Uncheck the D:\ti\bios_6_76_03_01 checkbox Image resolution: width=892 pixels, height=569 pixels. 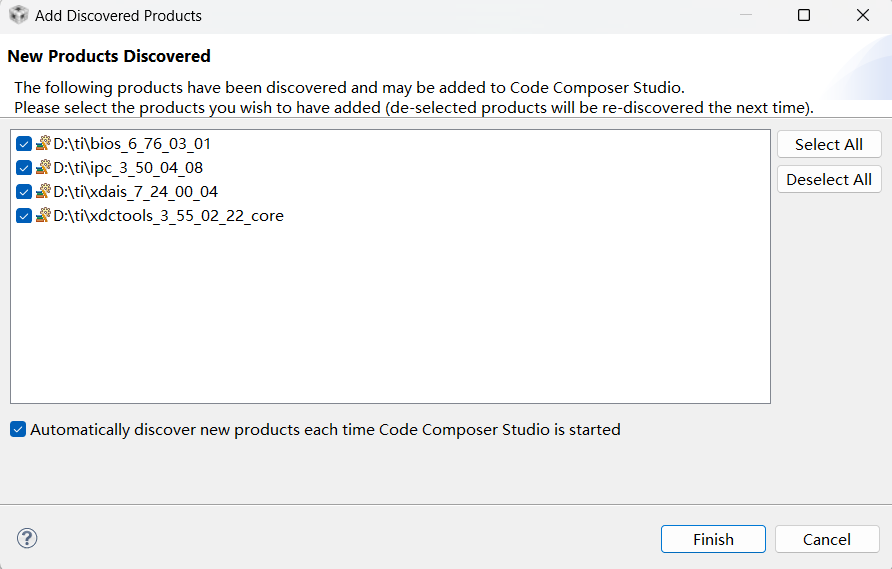(x=24, y=143)
